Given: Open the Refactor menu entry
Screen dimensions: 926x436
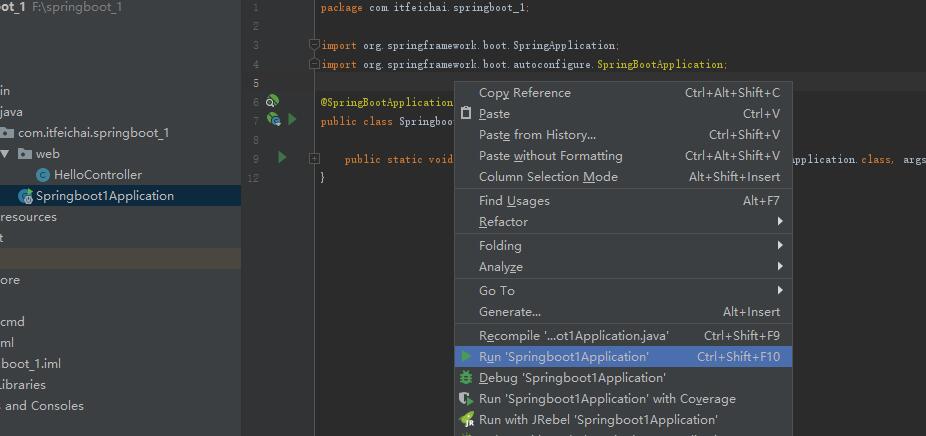Looking at the screenshot, I should click(623, 222).
